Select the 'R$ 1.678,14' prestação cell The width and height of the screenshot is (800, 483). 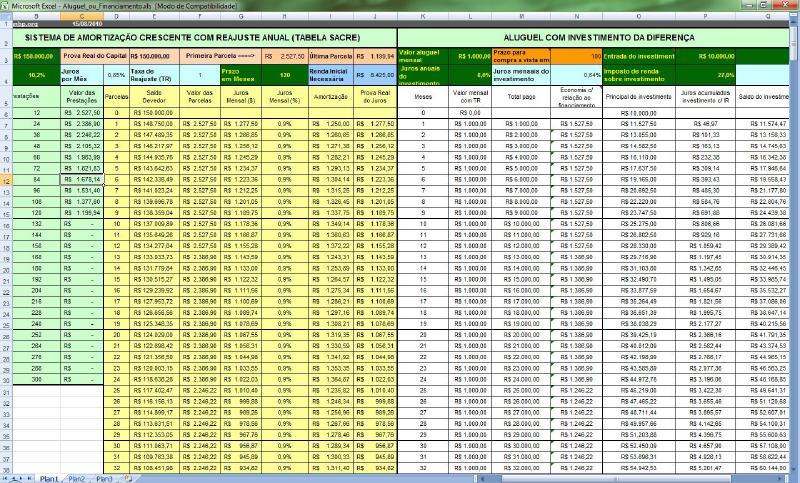[x=82, y=180]
